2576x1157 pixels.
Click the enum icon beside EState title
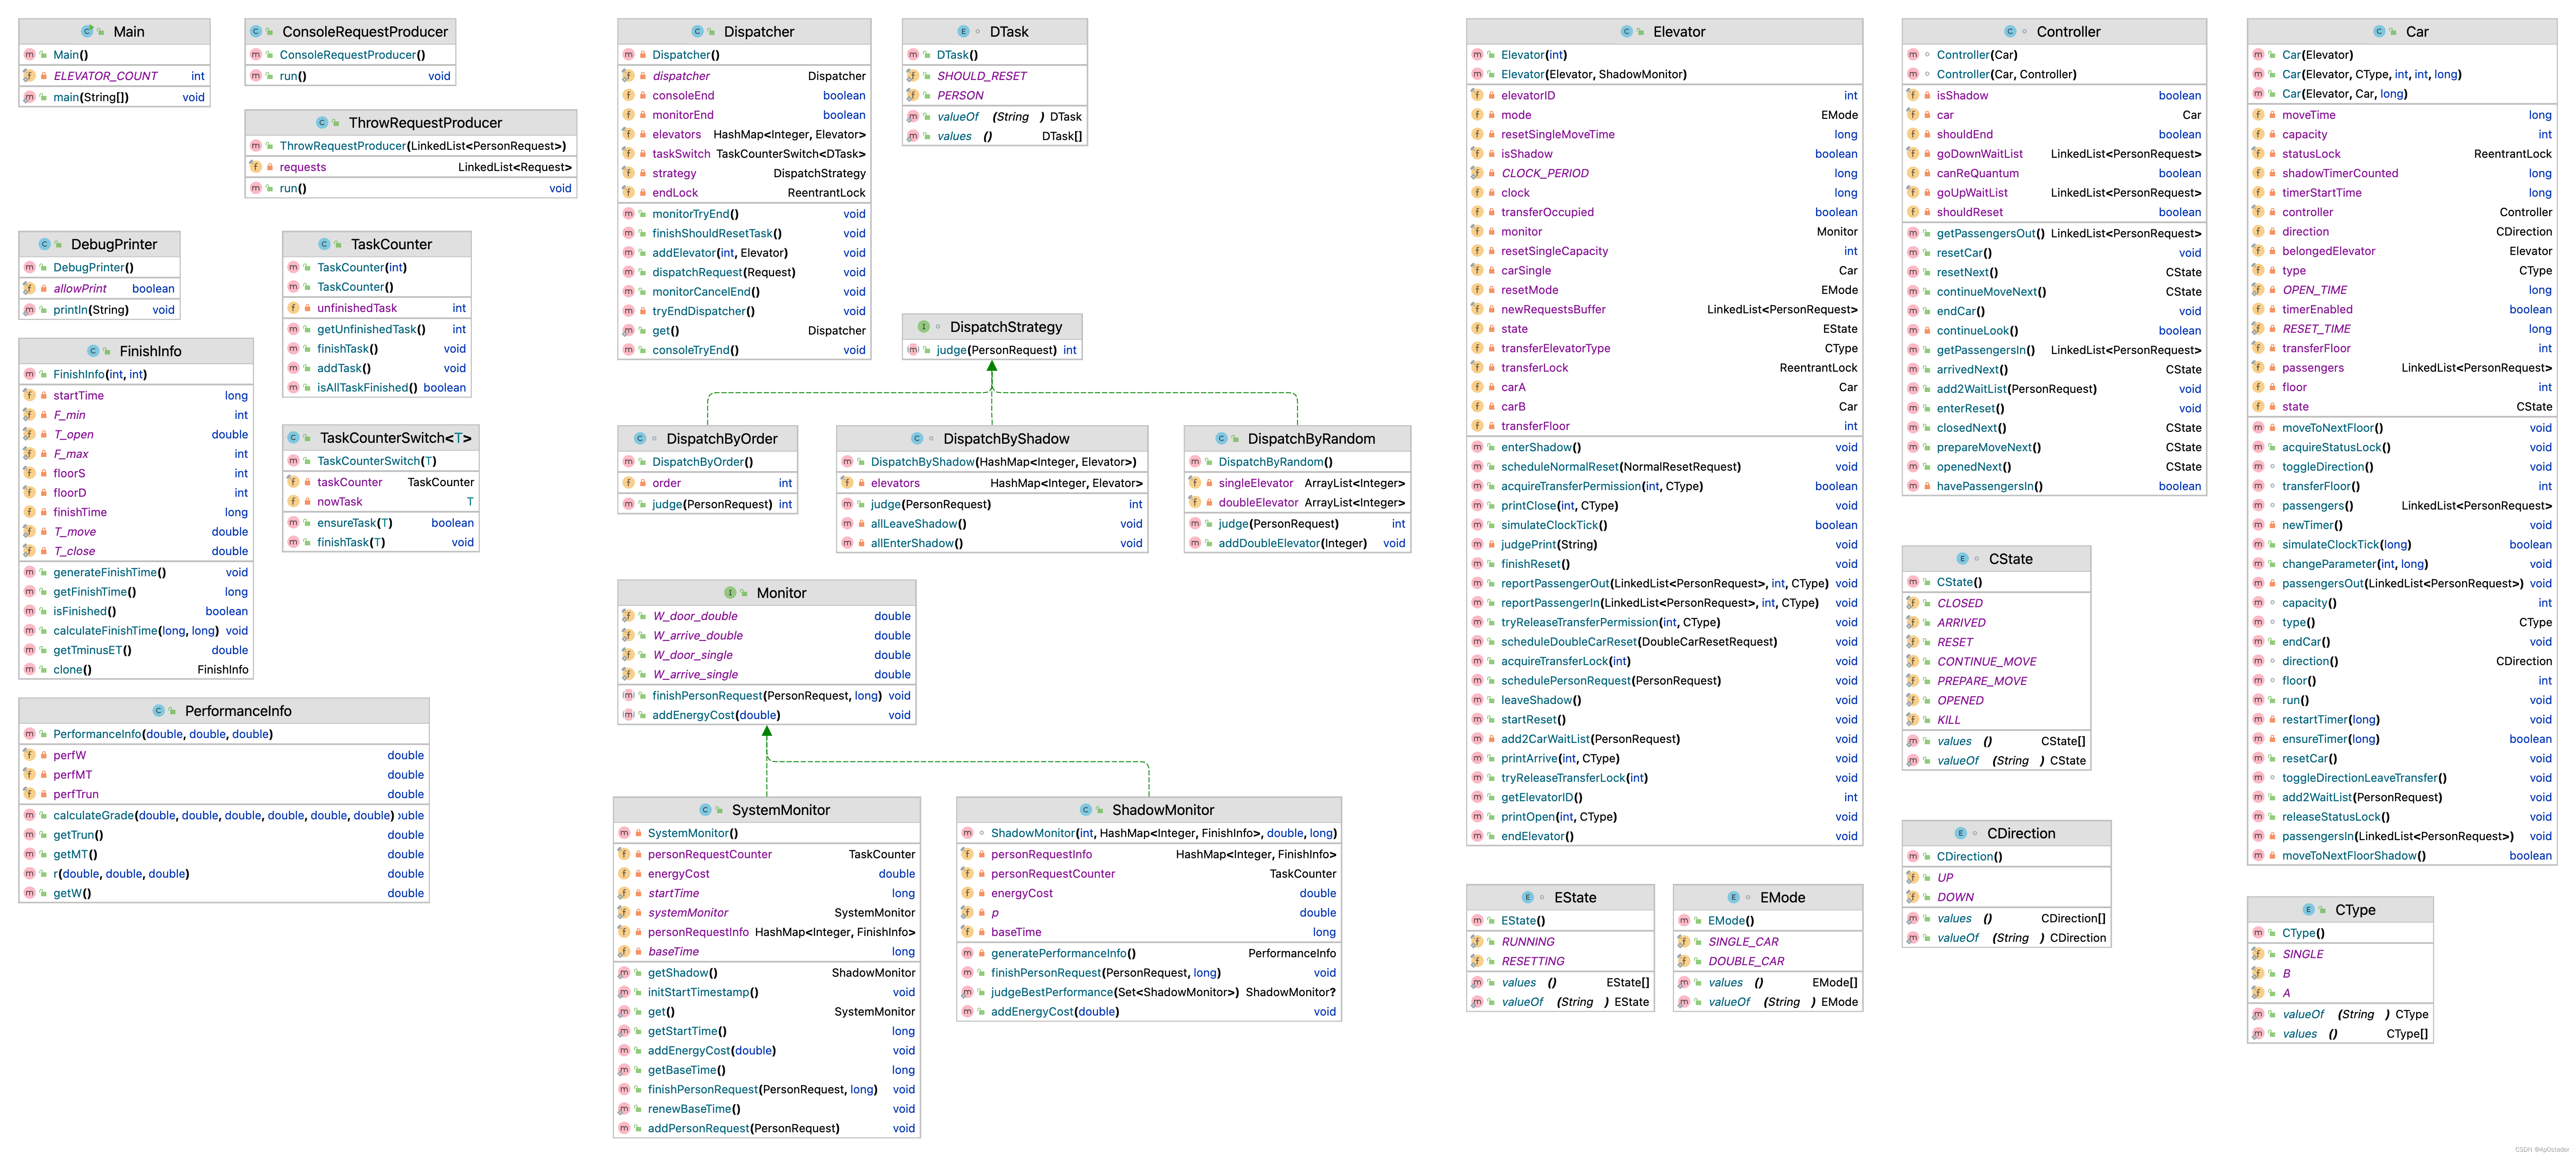coord(1528,897)
